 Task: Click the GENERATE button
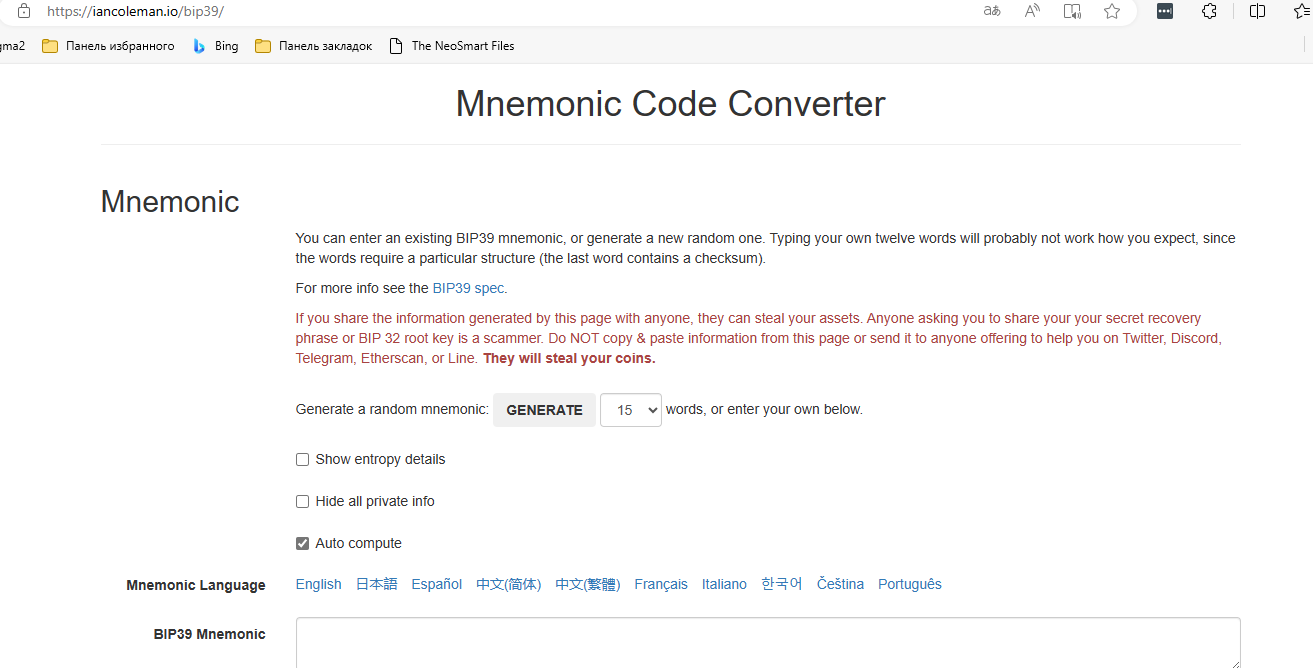[x=544, y=410]
